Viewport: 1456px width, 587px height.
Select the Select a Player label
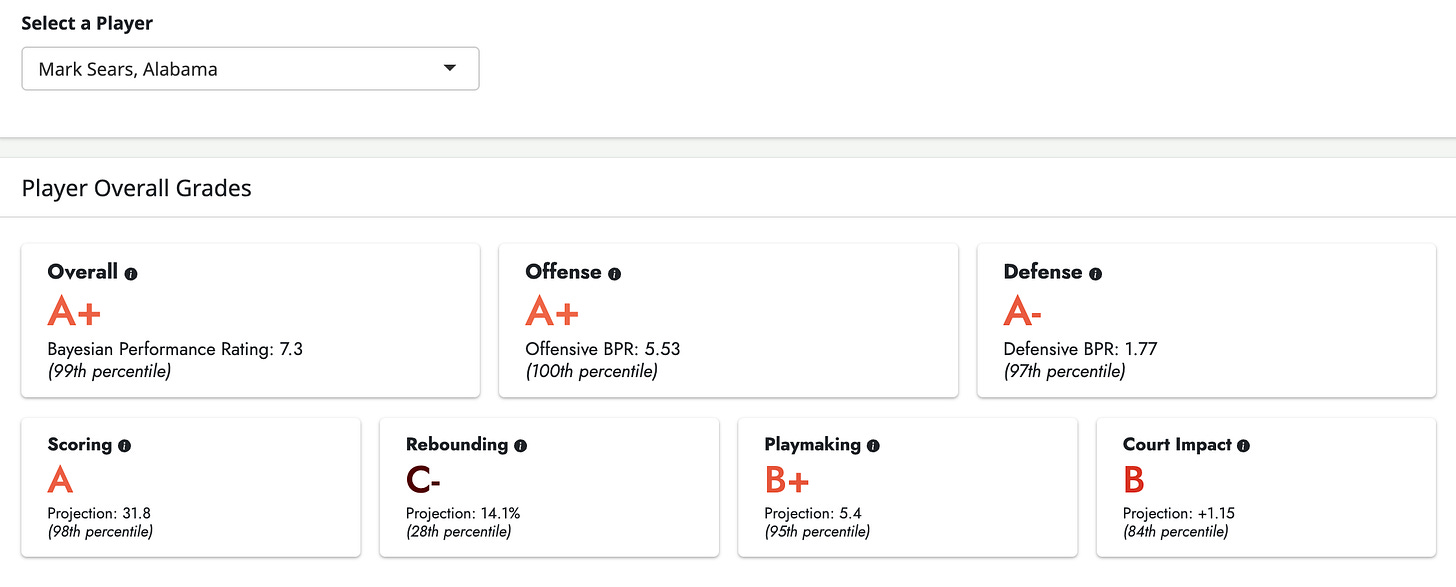[x=87, y=22]
